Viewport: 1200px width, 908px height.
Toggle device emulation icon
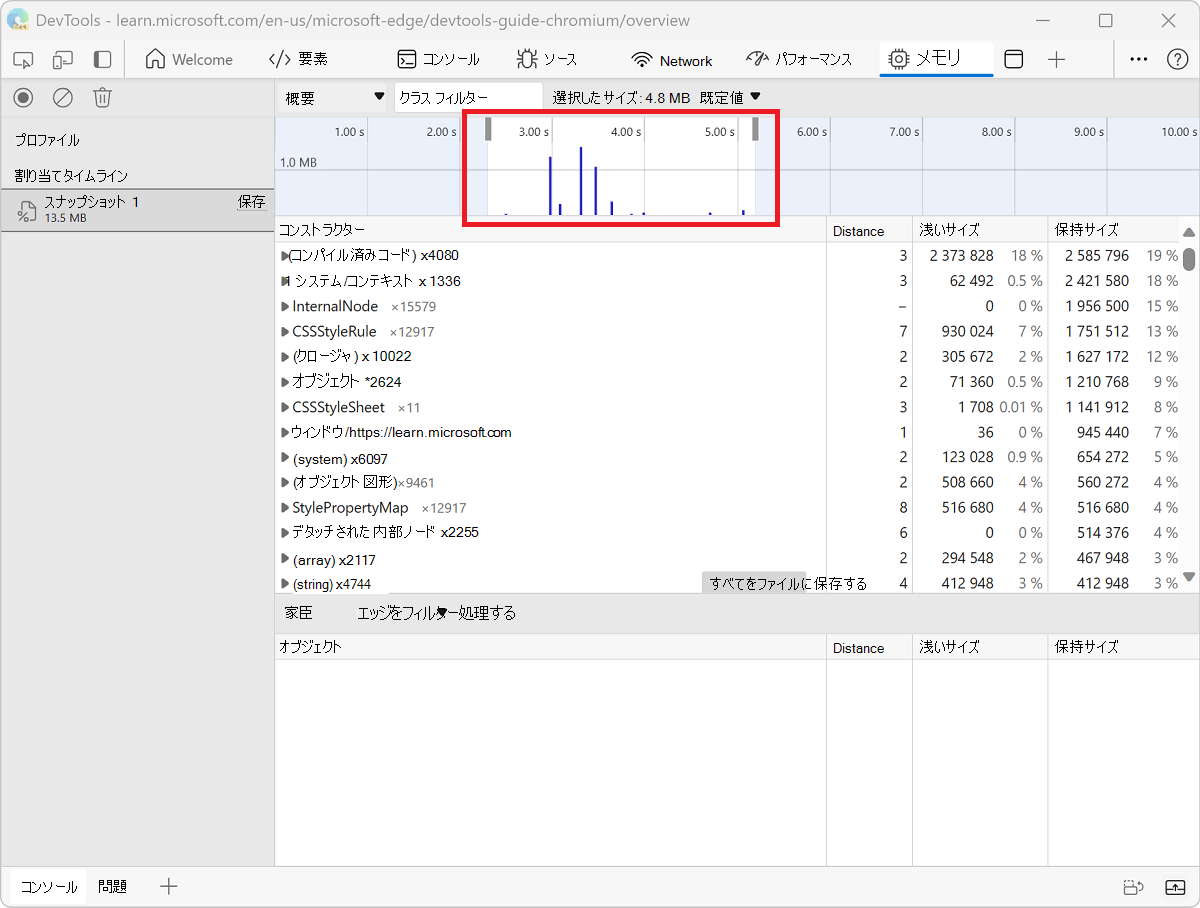63,60
